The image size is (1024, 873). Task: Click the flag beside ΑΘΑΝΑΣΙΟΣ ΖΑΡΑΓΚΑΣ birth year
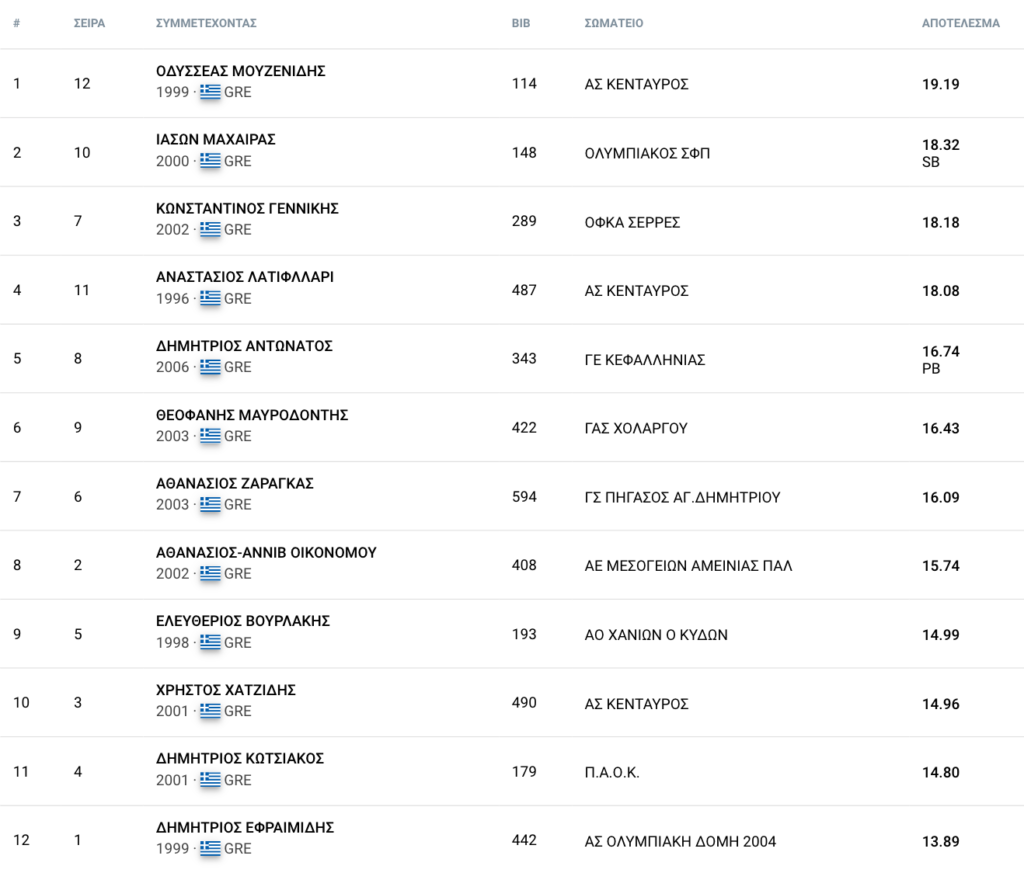pyautogui.click(x=210, y=504)
